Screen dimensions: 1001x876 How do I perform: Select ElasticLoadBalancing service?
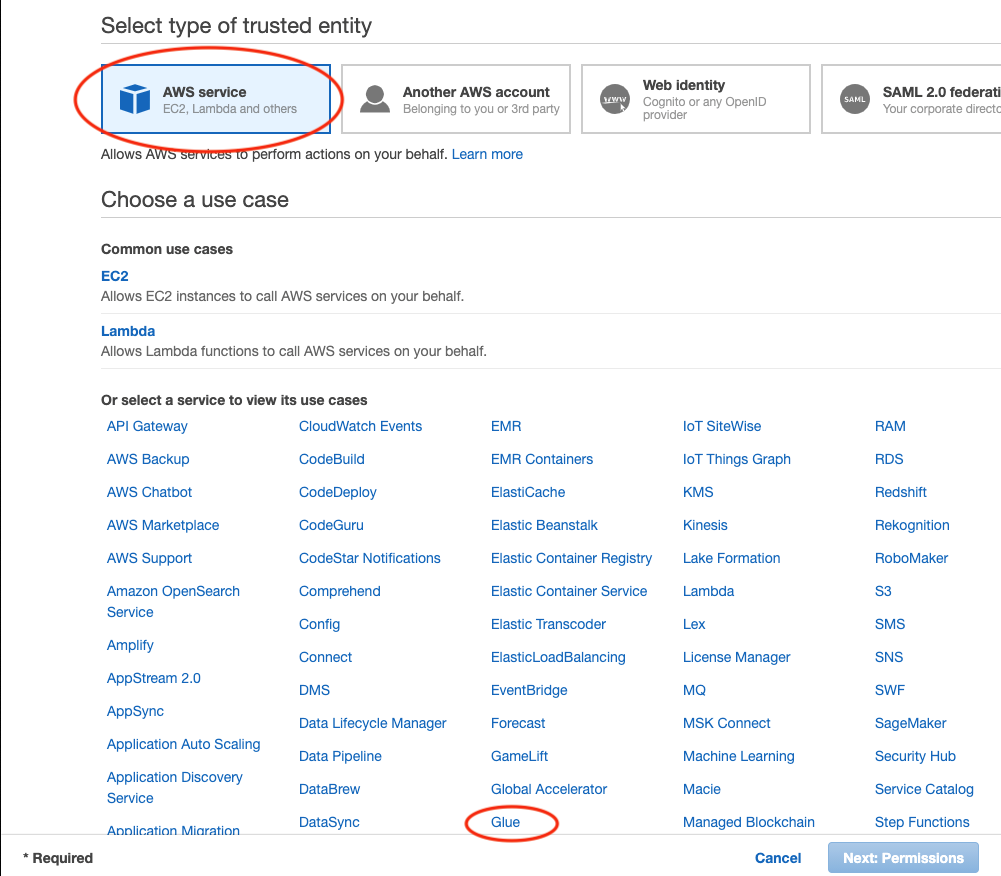click(x=559, y=657)
